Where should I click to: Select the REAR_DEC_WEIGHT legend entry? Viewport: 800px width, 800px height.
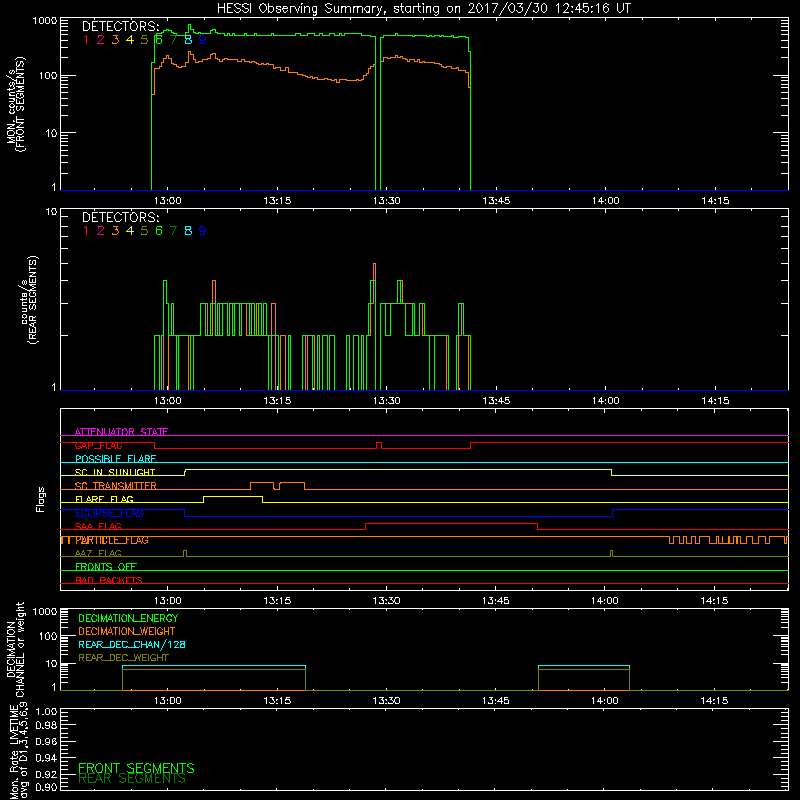(123, 658)
